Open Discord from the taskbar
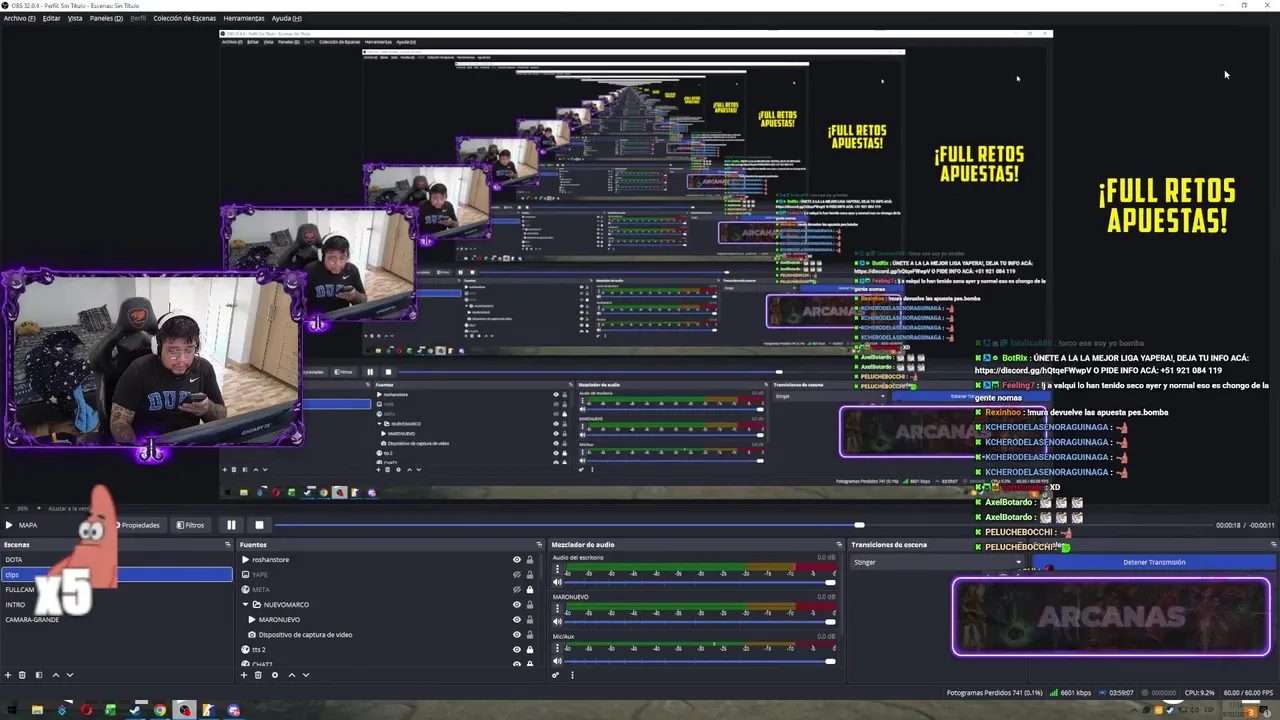Screen dimensions: 1280x720 pyautogui.click(x=234, y=711)
